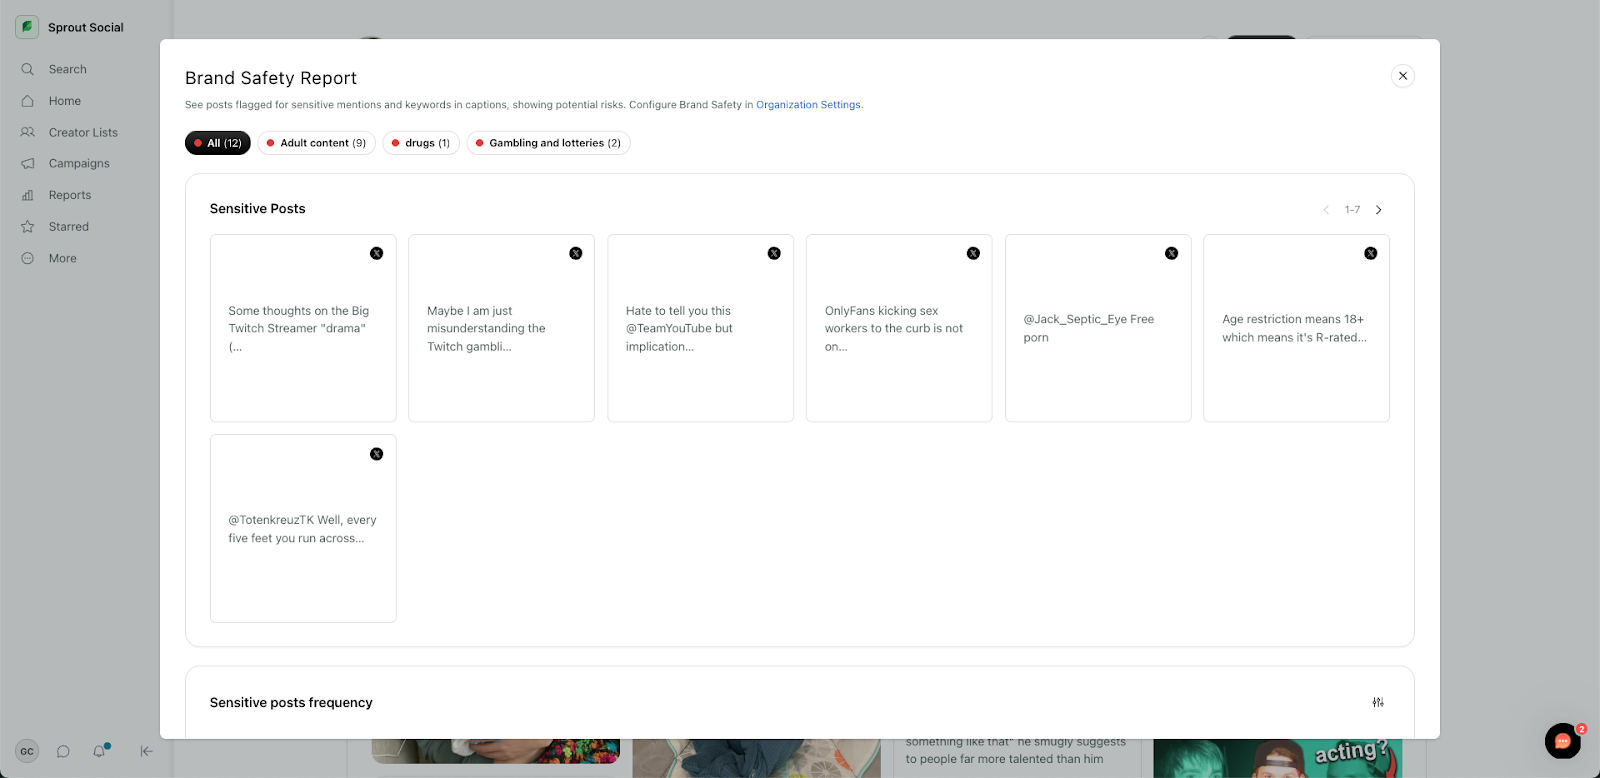Filter by Adult content (9)
The image size is (1600, 778).
pos(317,143)
